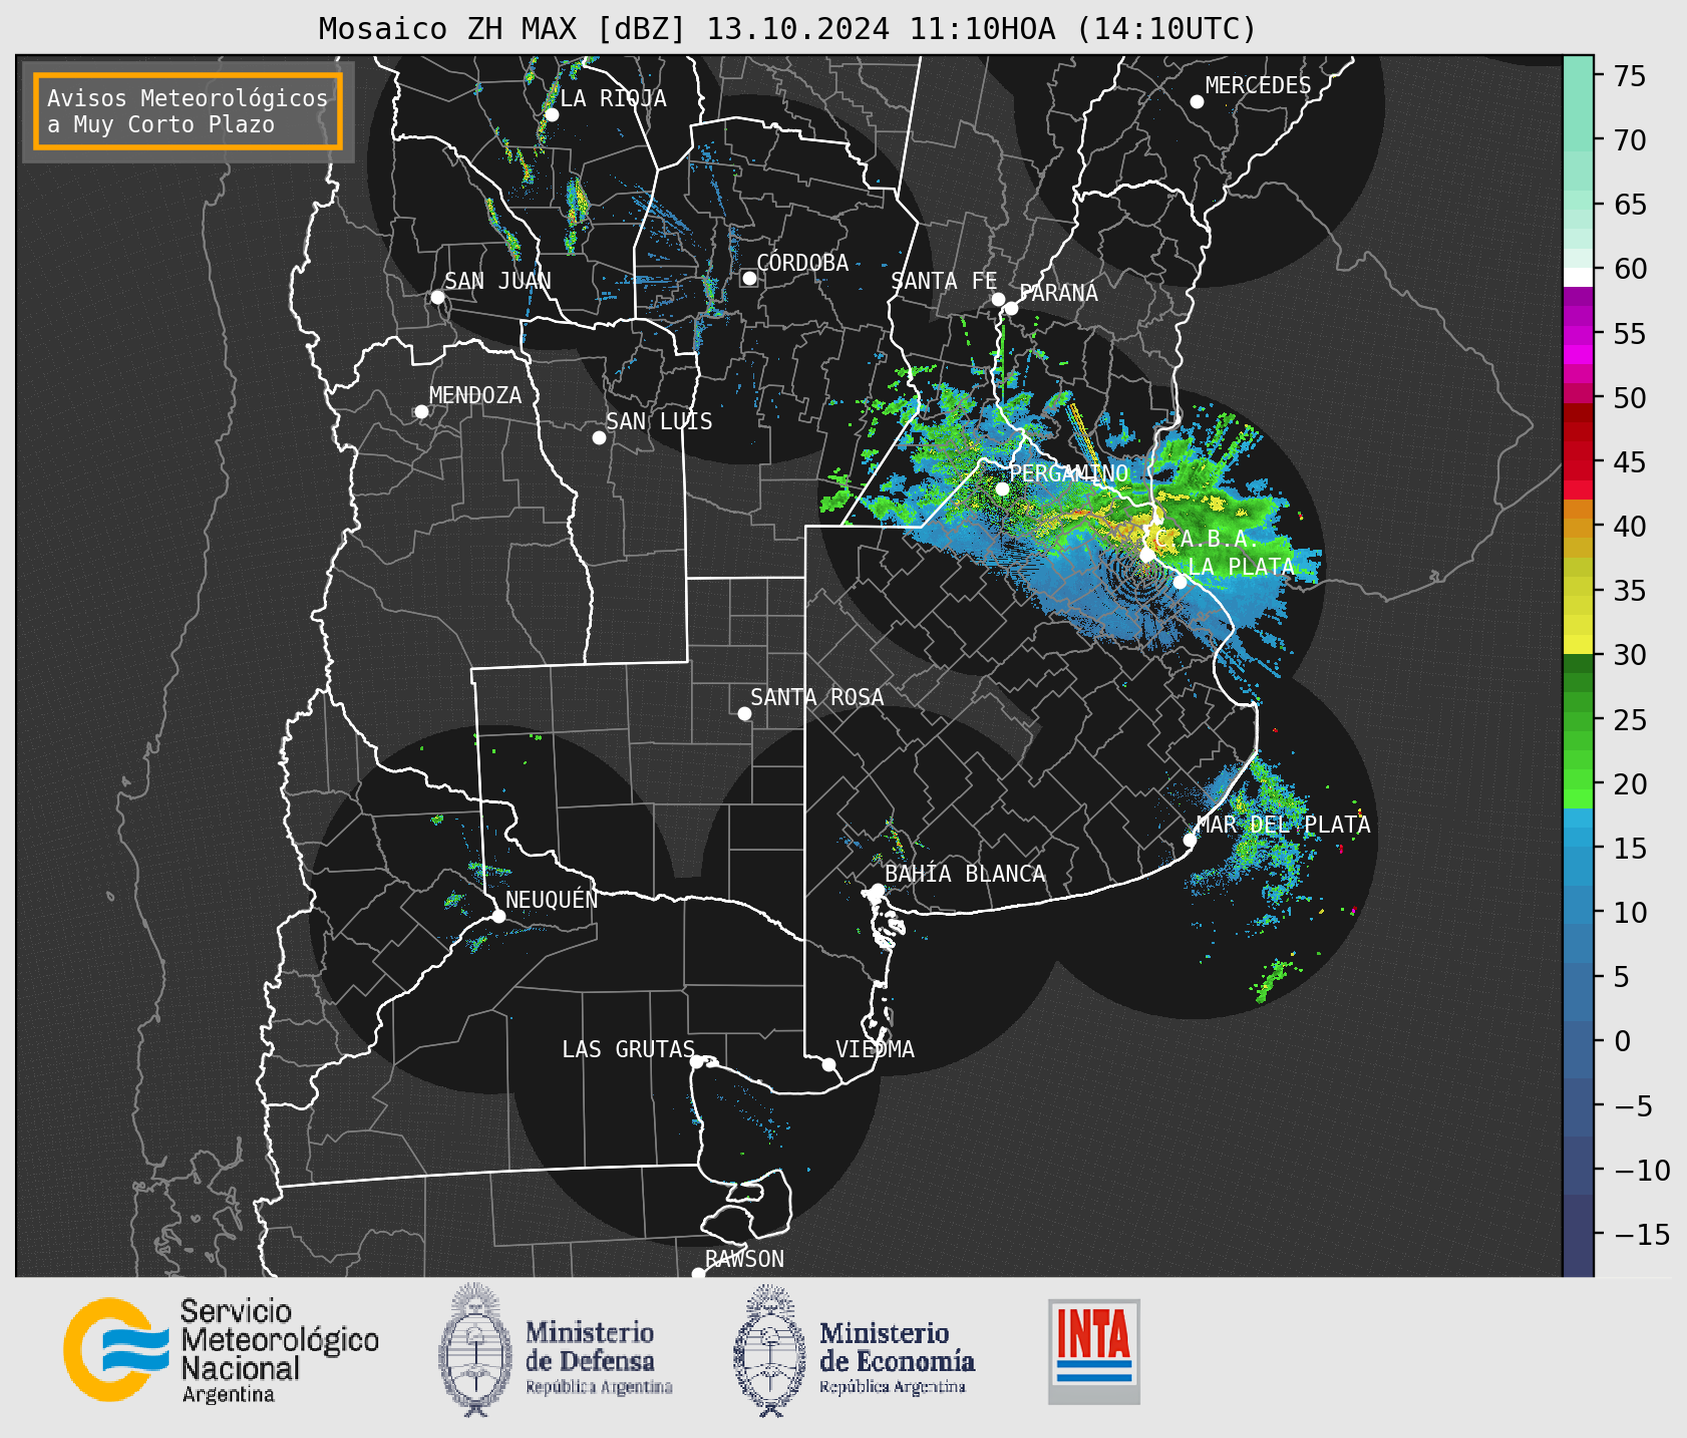1687x1438 pixels.
Task: Click the LA RIOJA map label
Action: click(x=613, y=98)
